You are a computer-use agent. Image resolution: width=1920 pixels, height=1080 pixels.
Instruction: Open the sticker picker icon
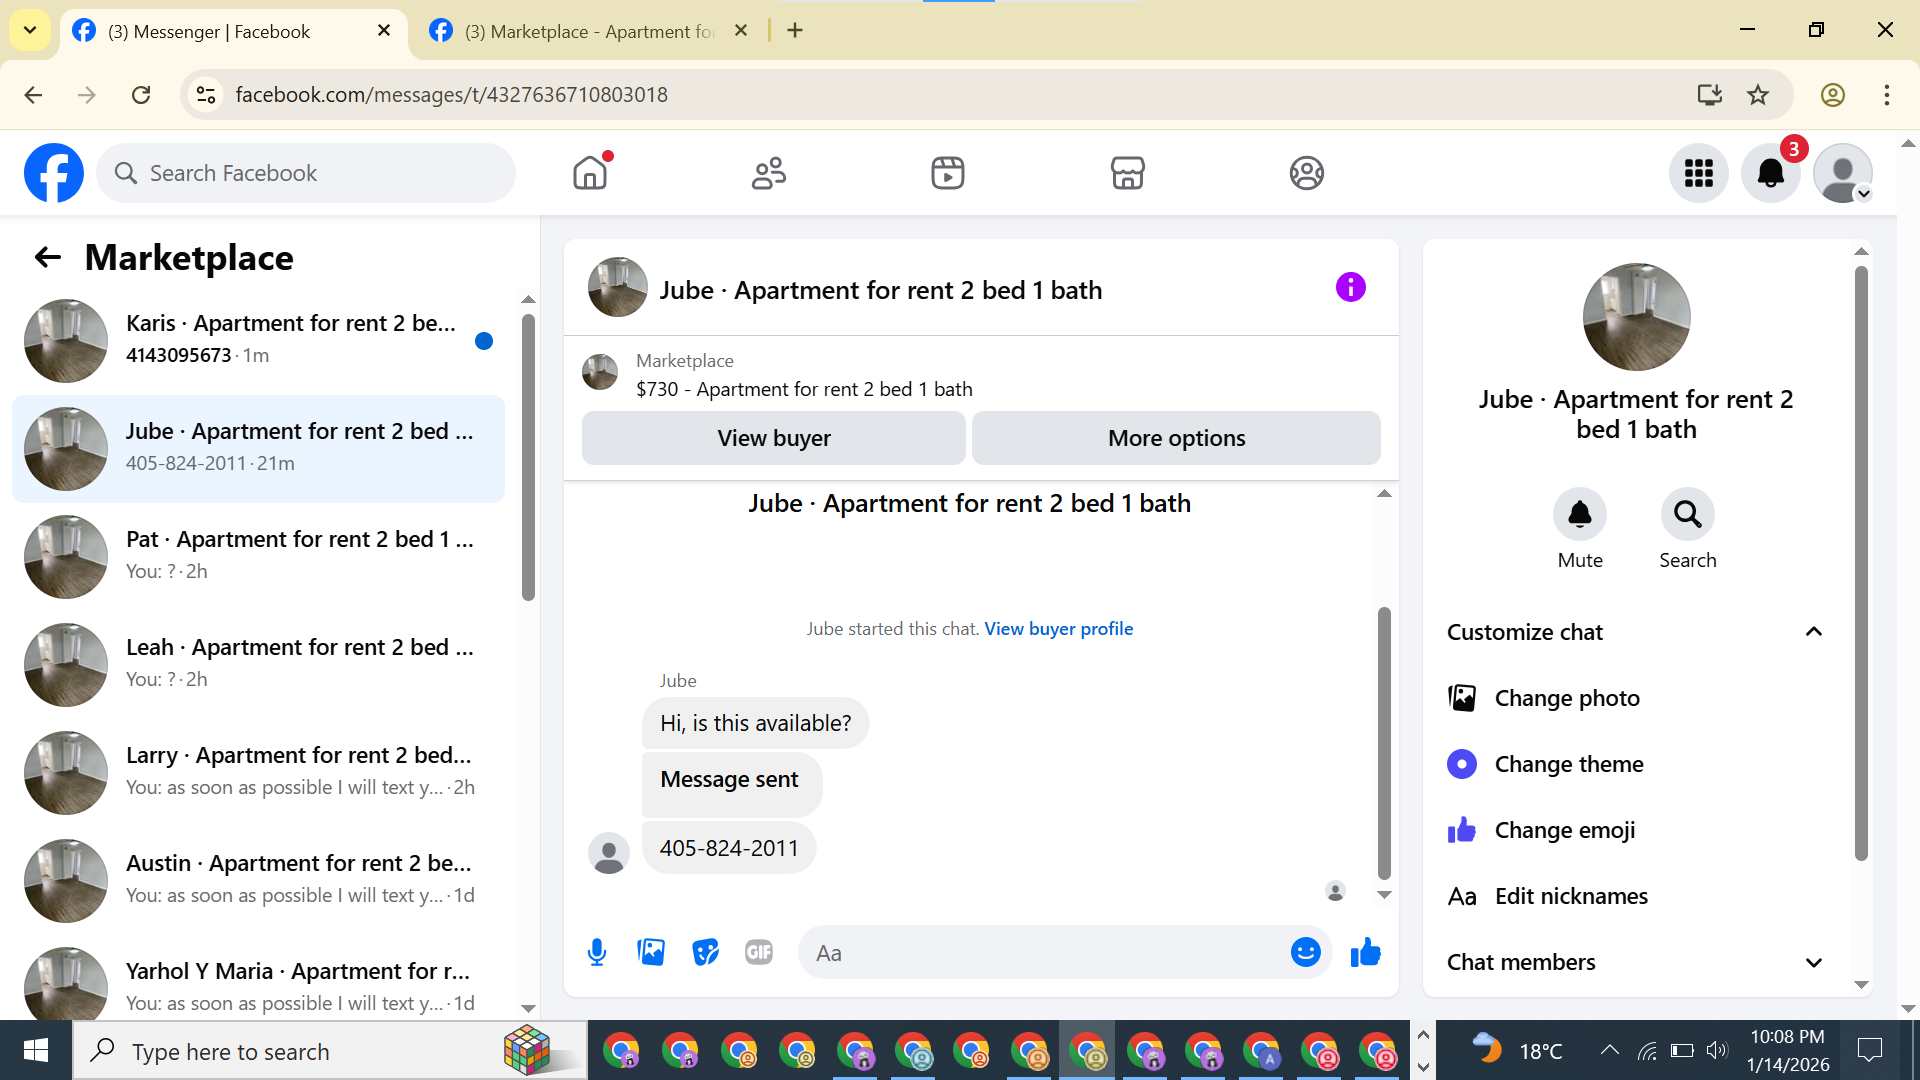tap(705, 952)
